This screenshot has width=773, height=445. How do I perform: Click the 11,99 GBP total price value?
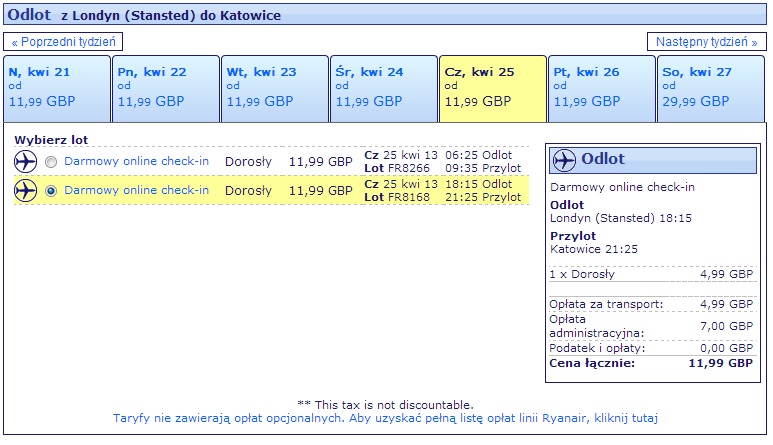pyautogui.click(x=720, y=364)
